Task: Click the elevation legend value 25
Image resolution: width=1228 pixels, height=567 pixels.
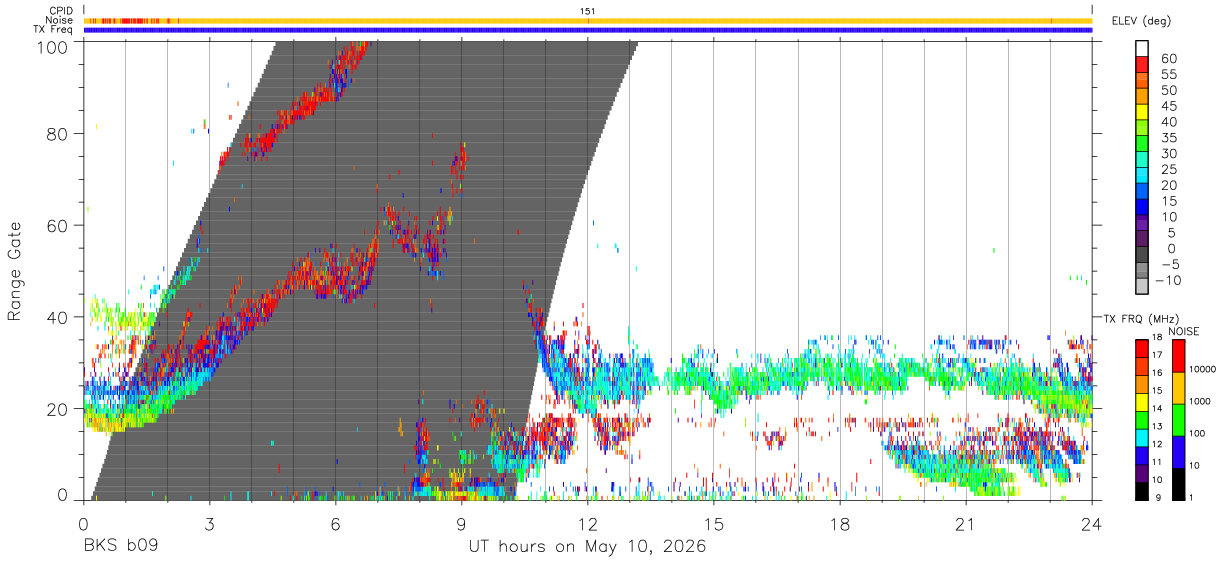Action: click(1167, 169)
